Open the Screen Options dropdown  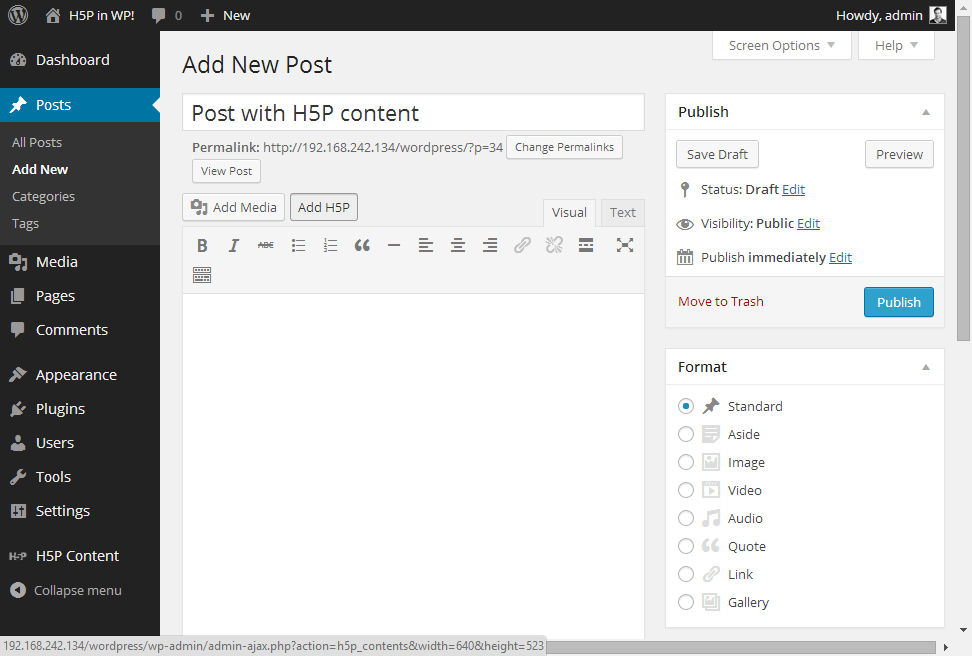[781, 45]
